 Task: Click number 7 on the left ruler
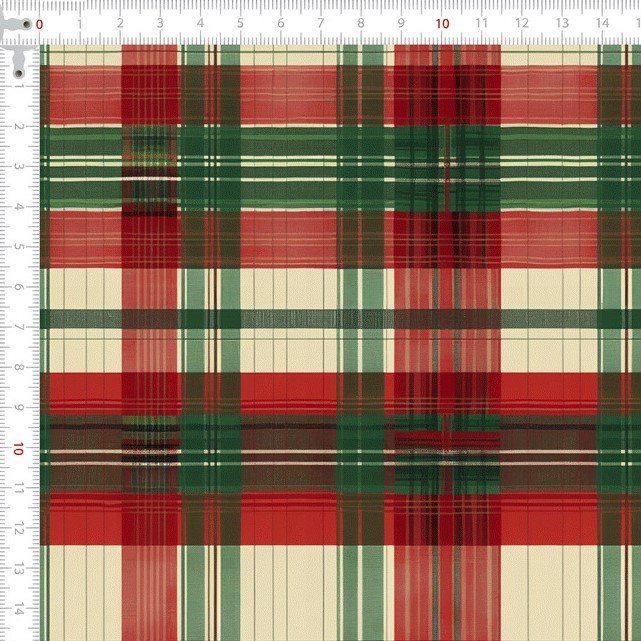(x=19, y=327)
